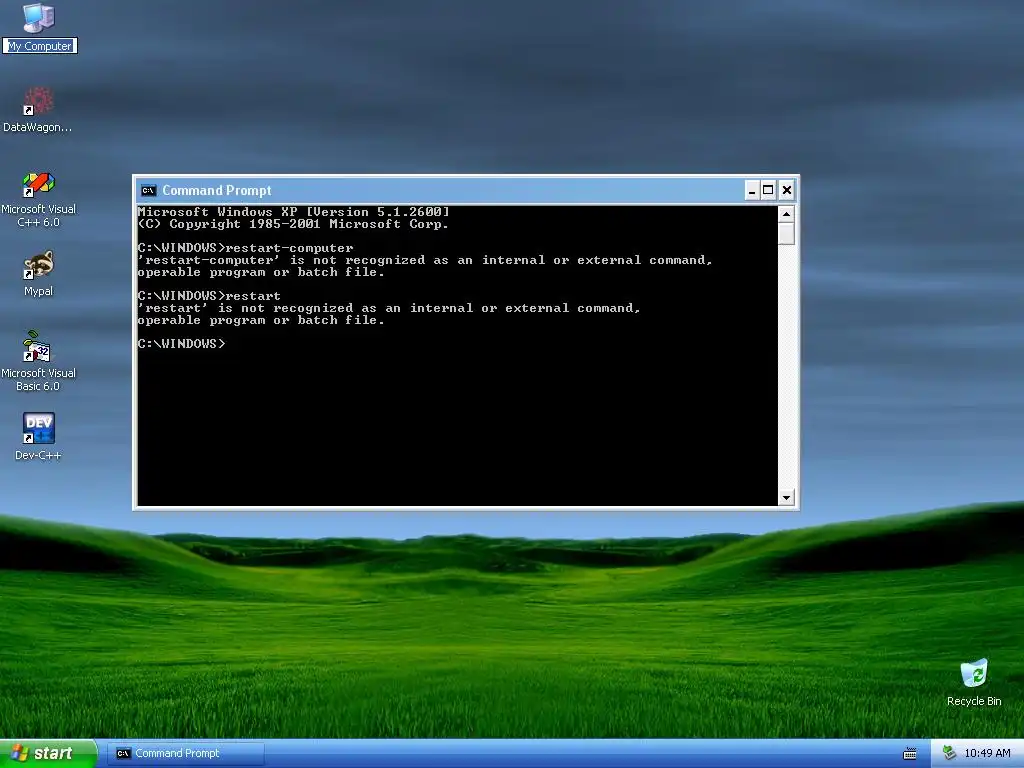Click the C:\WINDOWS>restart command line
The width and height of the screenshot is (1024, 768).
(x=209, y=296)
